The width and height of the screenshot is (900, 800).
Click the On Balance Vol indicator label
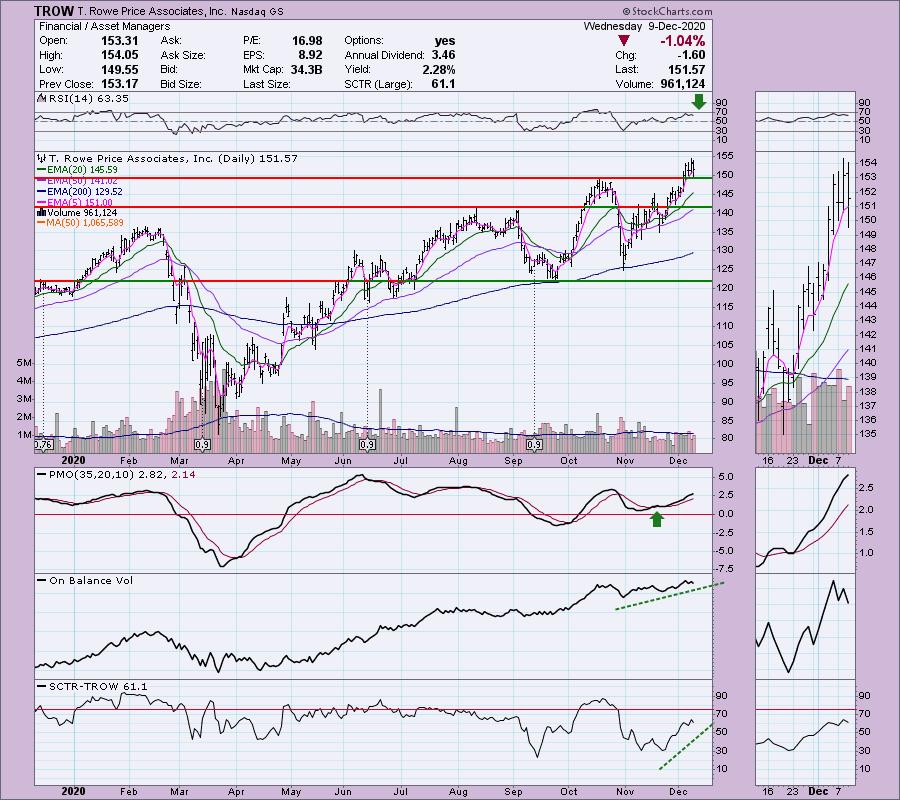pos(91,580)
